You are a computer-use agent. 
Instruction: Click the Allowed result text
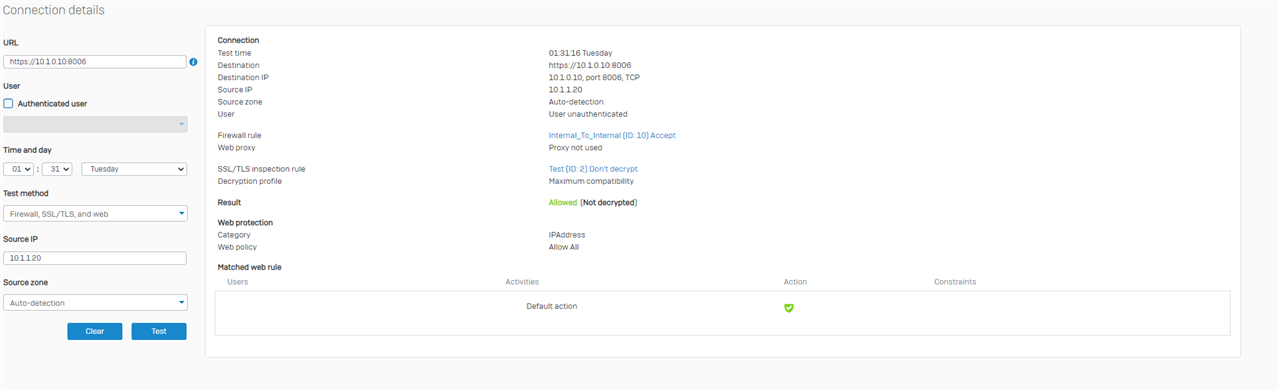click(x=563, y=202)
